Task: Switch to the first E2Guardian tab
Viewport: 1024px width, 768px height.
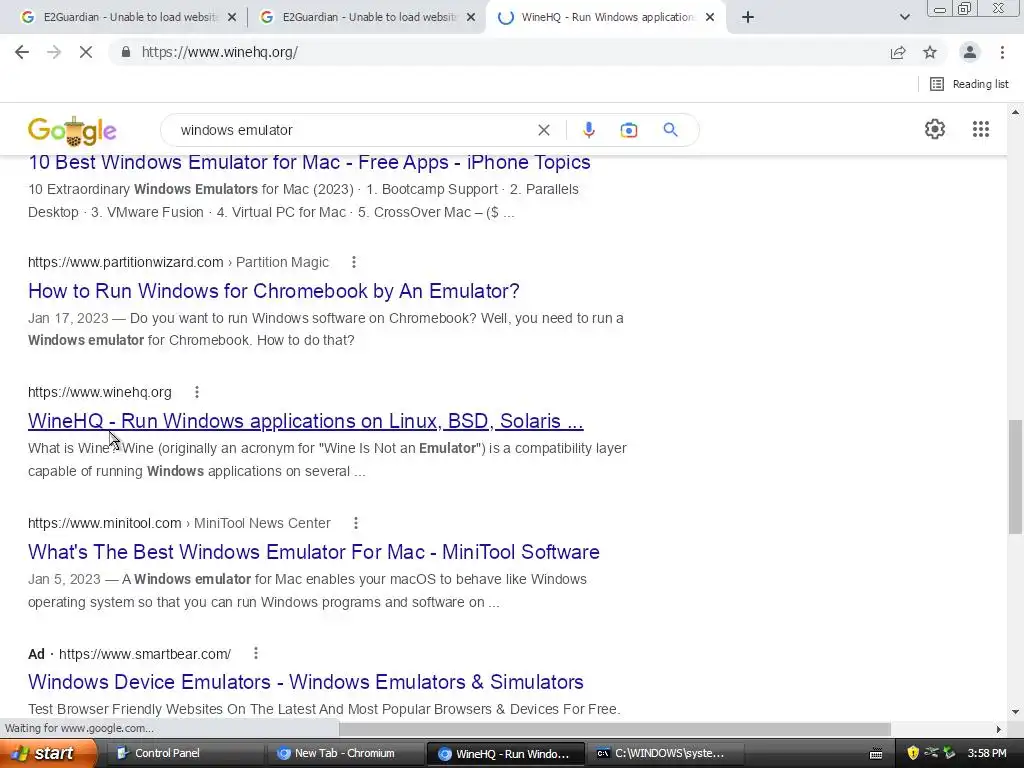Action: pyautogui.click(x=119, y=17)
